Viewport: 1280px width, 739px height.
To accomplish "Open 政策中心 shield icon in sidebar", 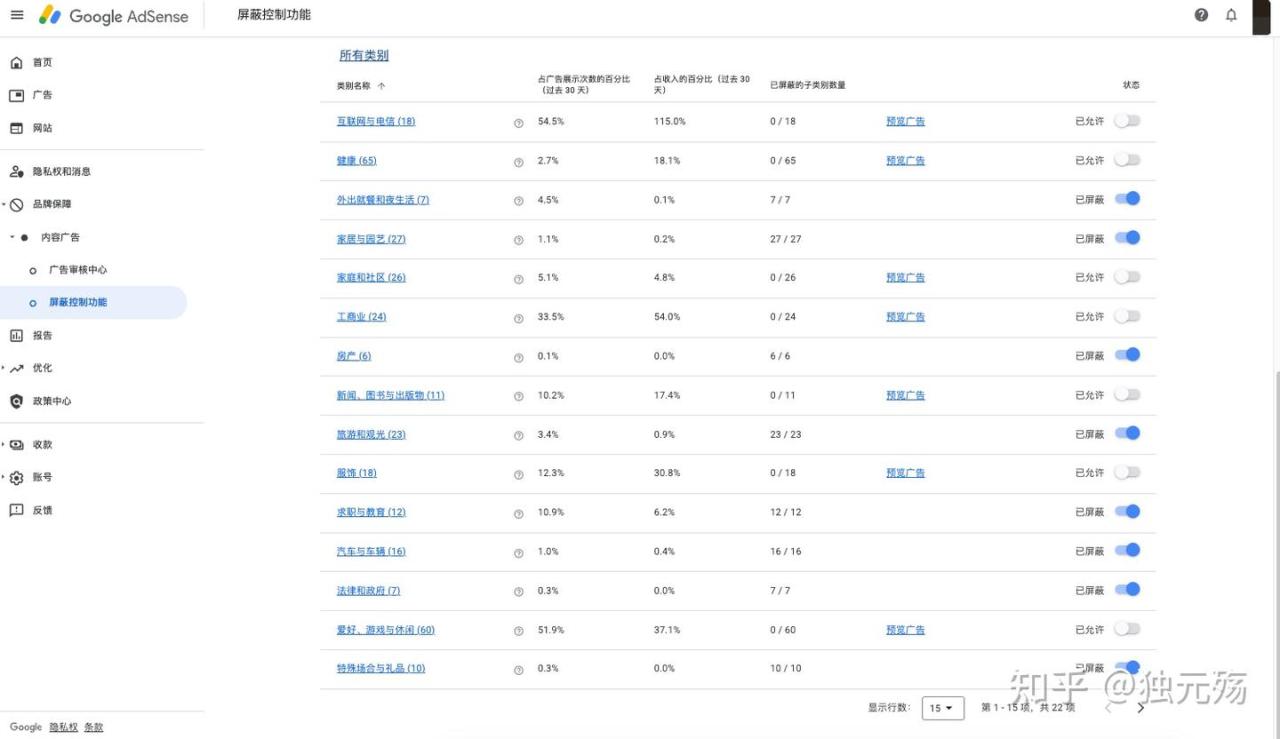I will pyautogui.click(x=16, y=401).
